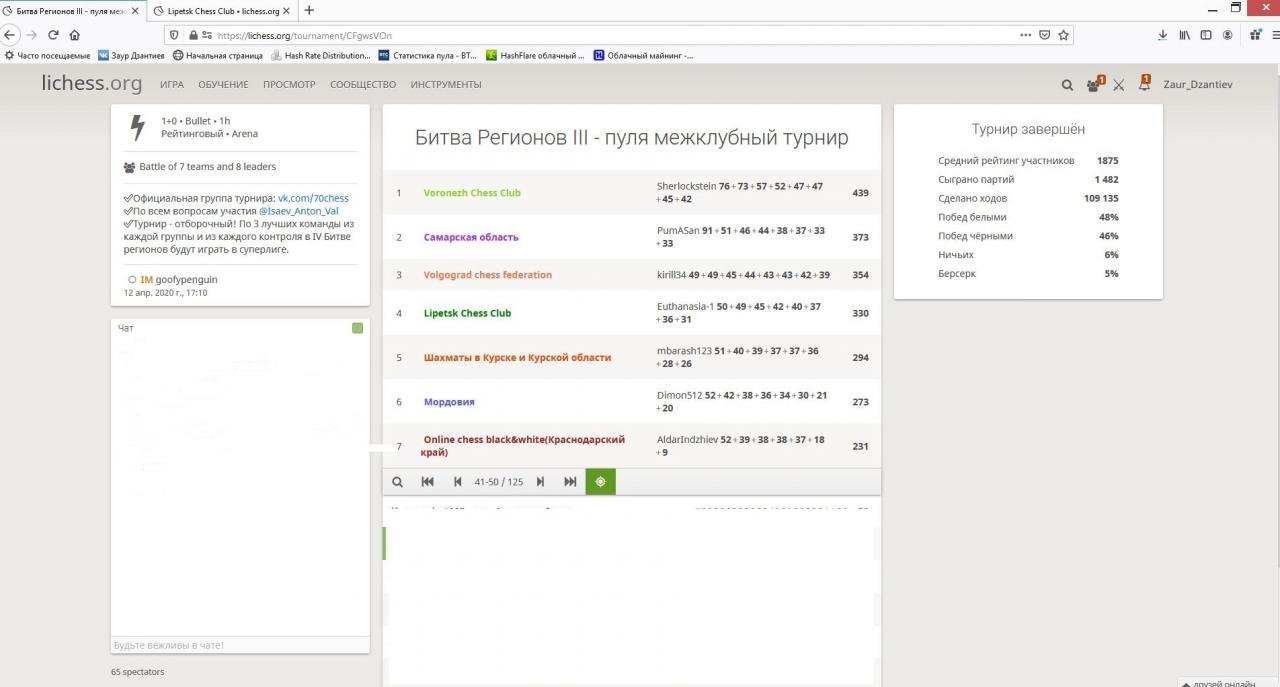This screenshot has height=687, width=1280.
Task: Click player Sherlockstein
Action: coord(687,187)
